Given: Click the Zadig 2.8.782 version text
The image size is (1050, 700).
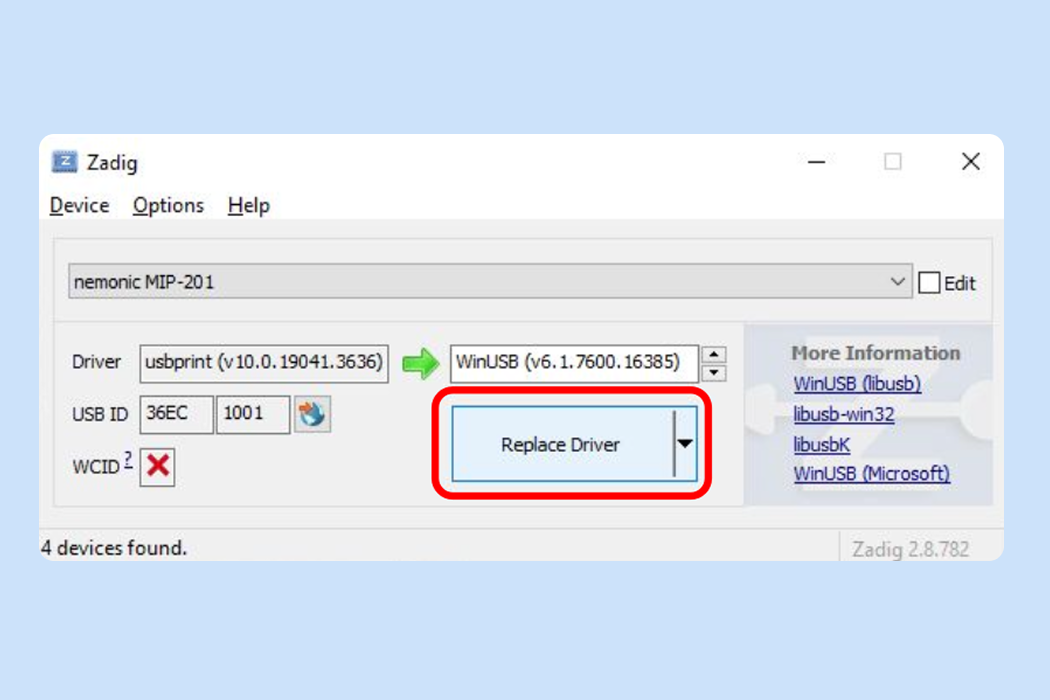Looking at the screenshot, I should point(910,549).
